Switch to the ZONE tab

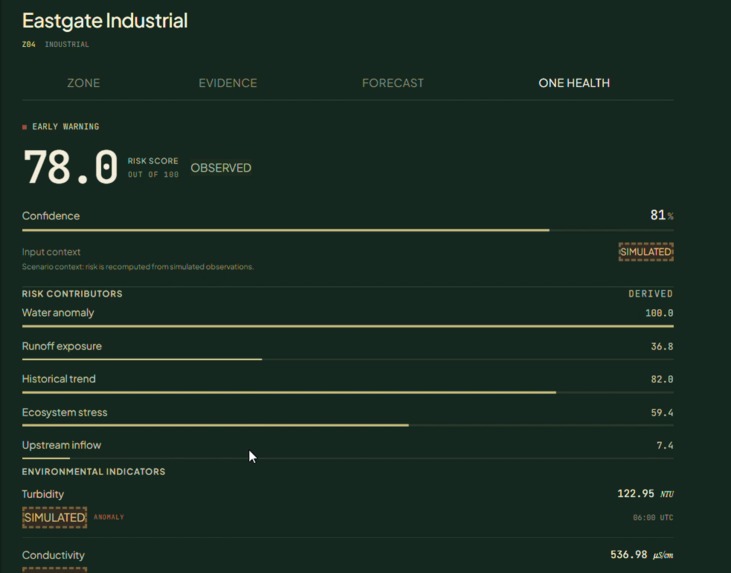(83, 83)
